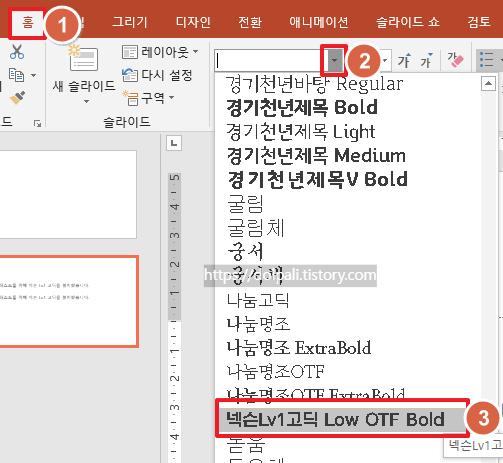Switch to the 디자인 tab

193,22
